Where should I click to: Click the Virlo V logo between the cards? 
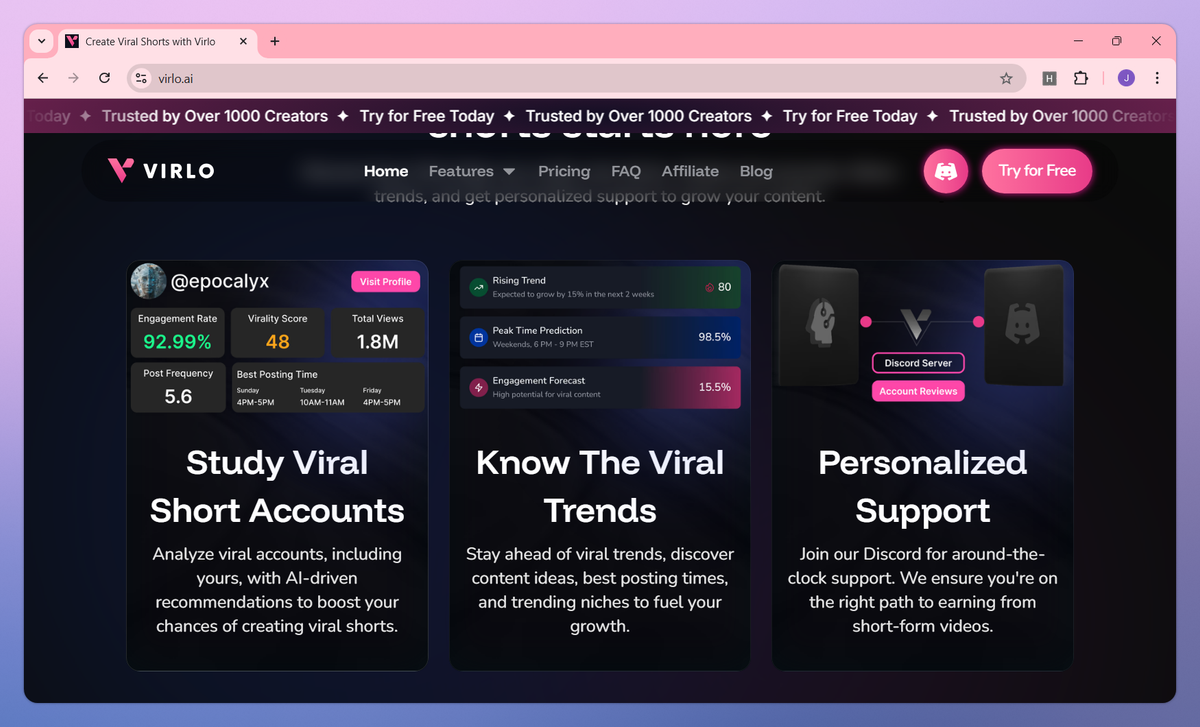click(x=915, y=324)
